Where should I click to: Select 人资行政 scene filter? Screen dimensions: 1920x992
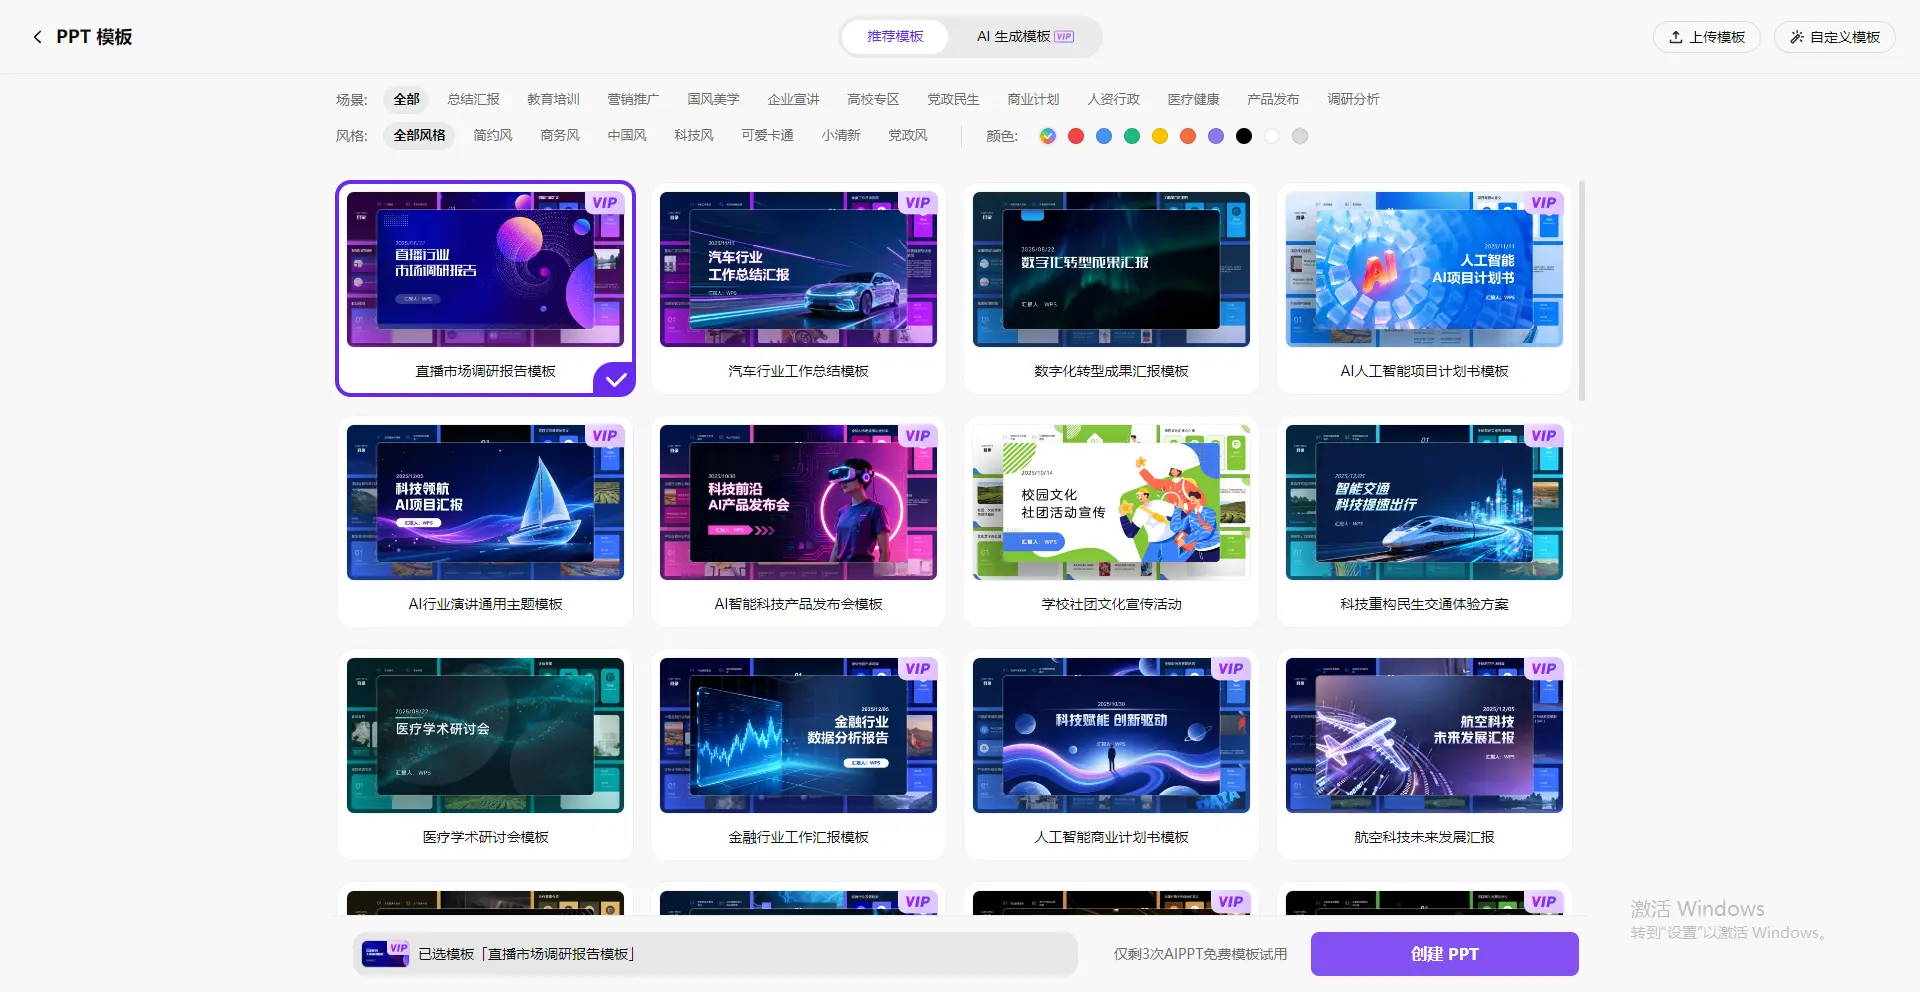pyautogui.click(x=1113, y=99)
